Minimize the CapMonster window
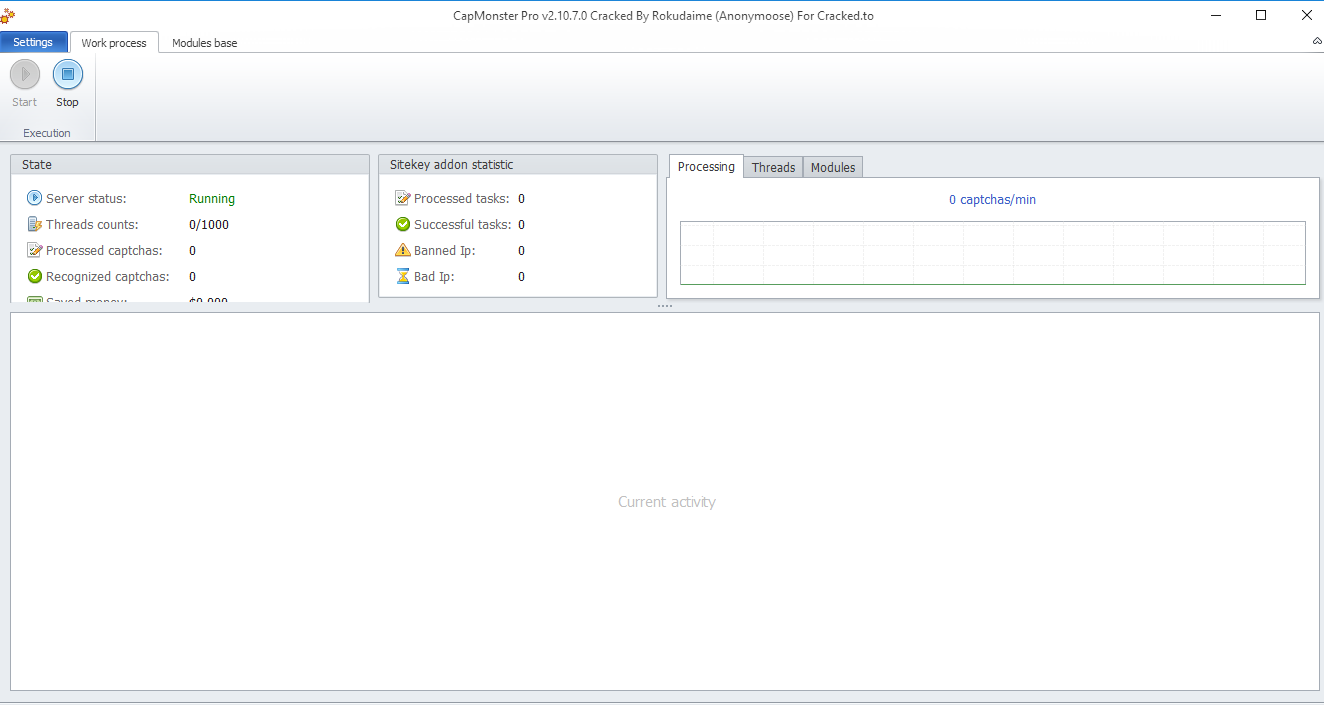This screenshot has width=1324, height=705. 1216,15
